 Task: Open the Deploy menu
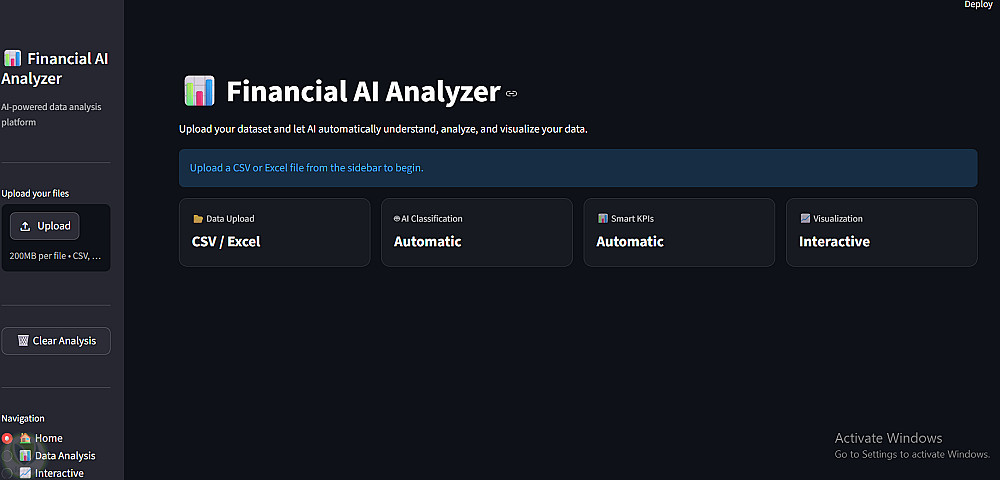(978, 4)
